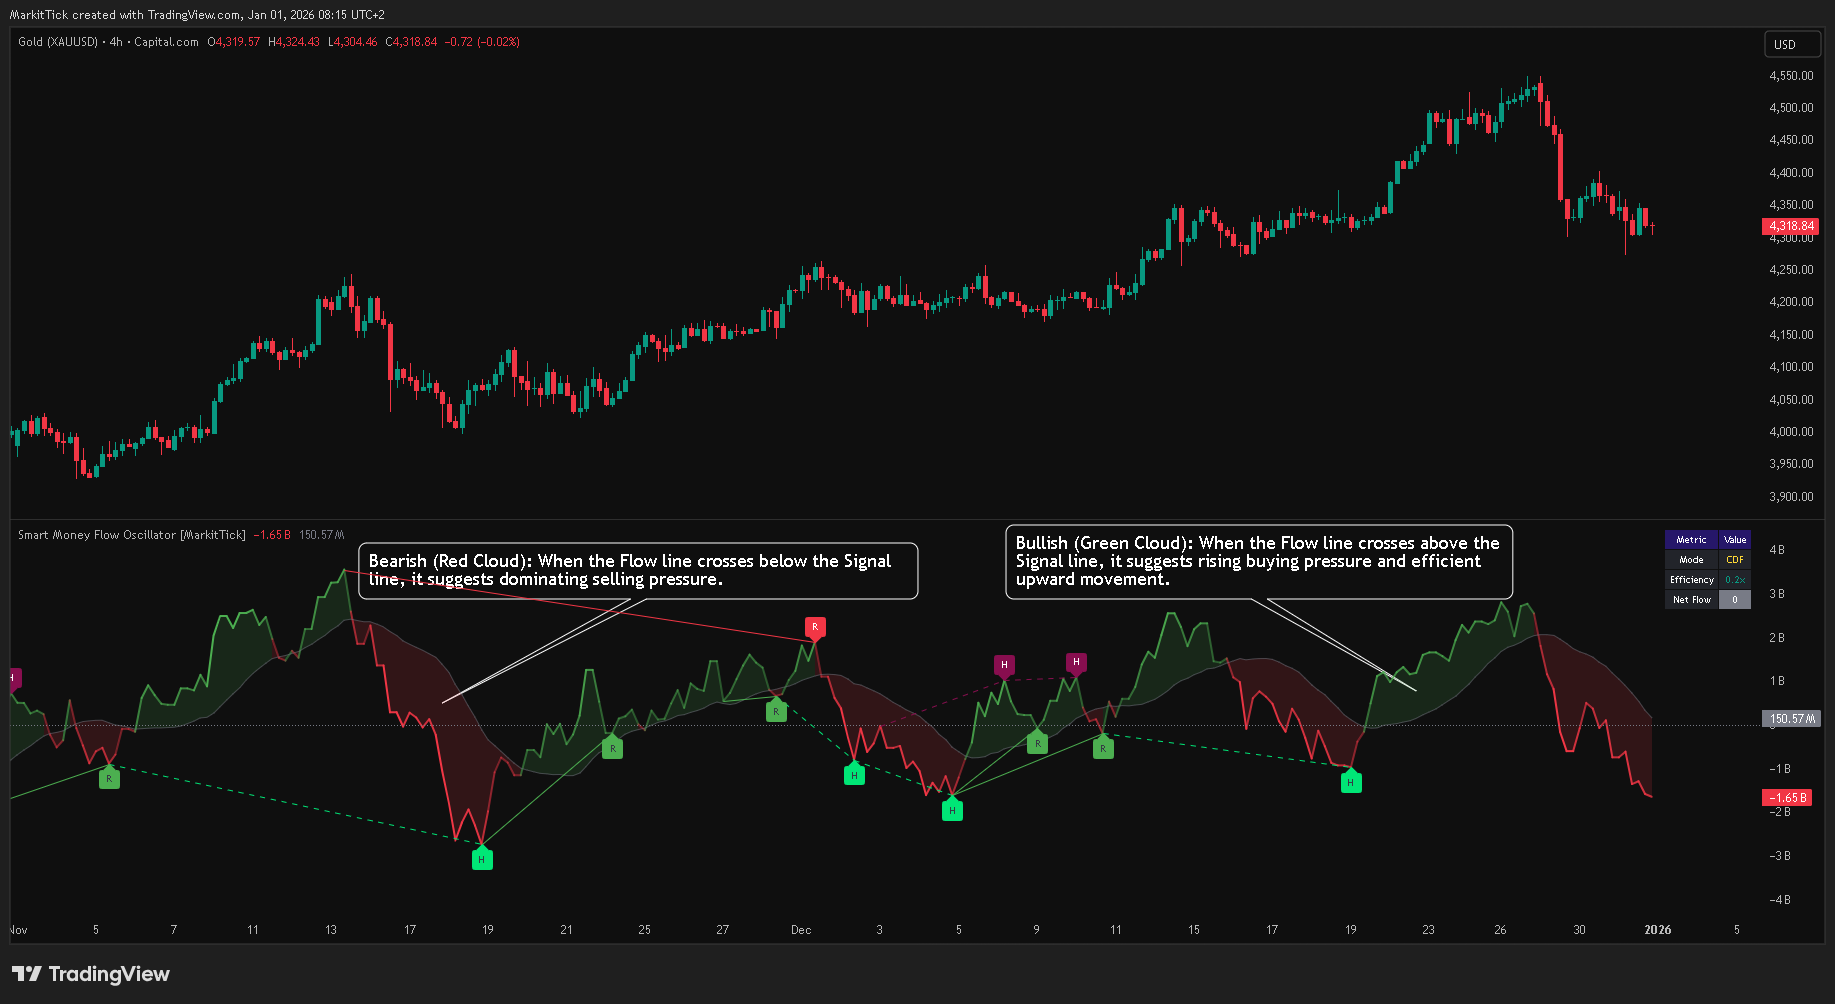Click the red 4,318.84 current price tag on the price axis
The height and width of the screenshot is (1004, 1835).
(1790, 226)
